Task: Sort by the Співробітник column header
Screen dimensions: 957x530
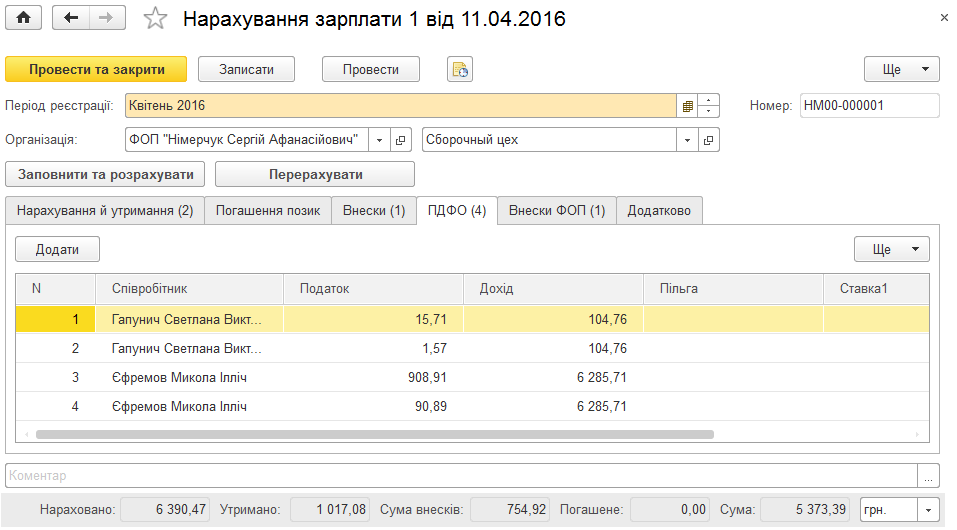Action: tap(189, 289)
